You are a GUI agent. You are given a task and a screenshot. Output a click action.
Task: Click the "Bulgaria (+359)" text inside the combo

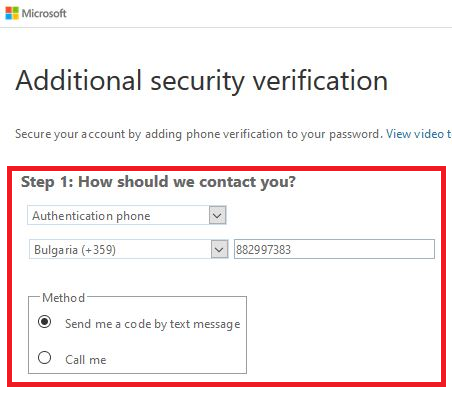tap(75, 250)
